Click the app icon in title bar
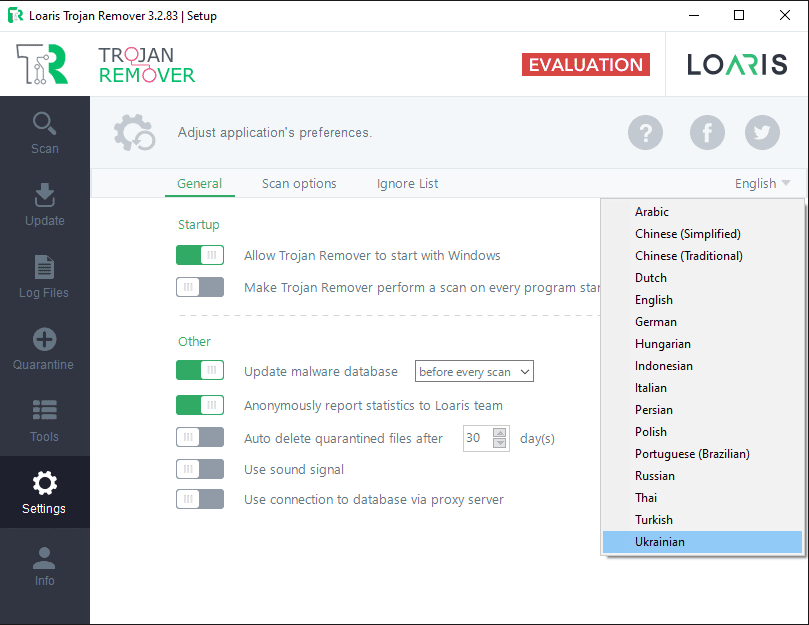The height and width of the screenshot is (625, 809). click(15, 15)
